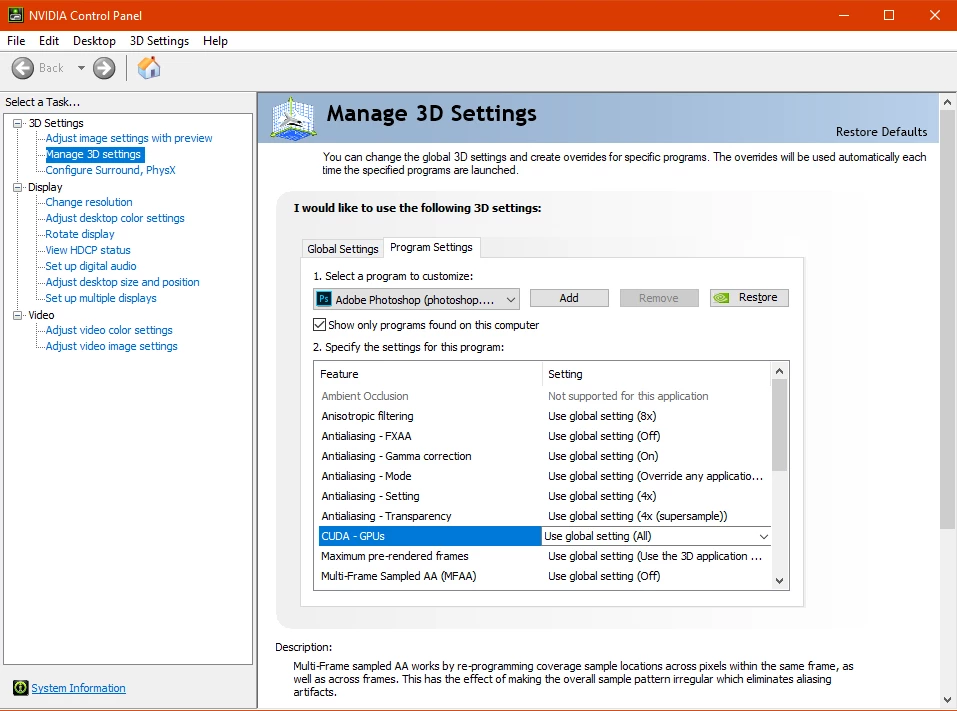Open the Back history dropdown arrow
The image size is (957, 711).
pyautogui.click(x=81, y=68)
